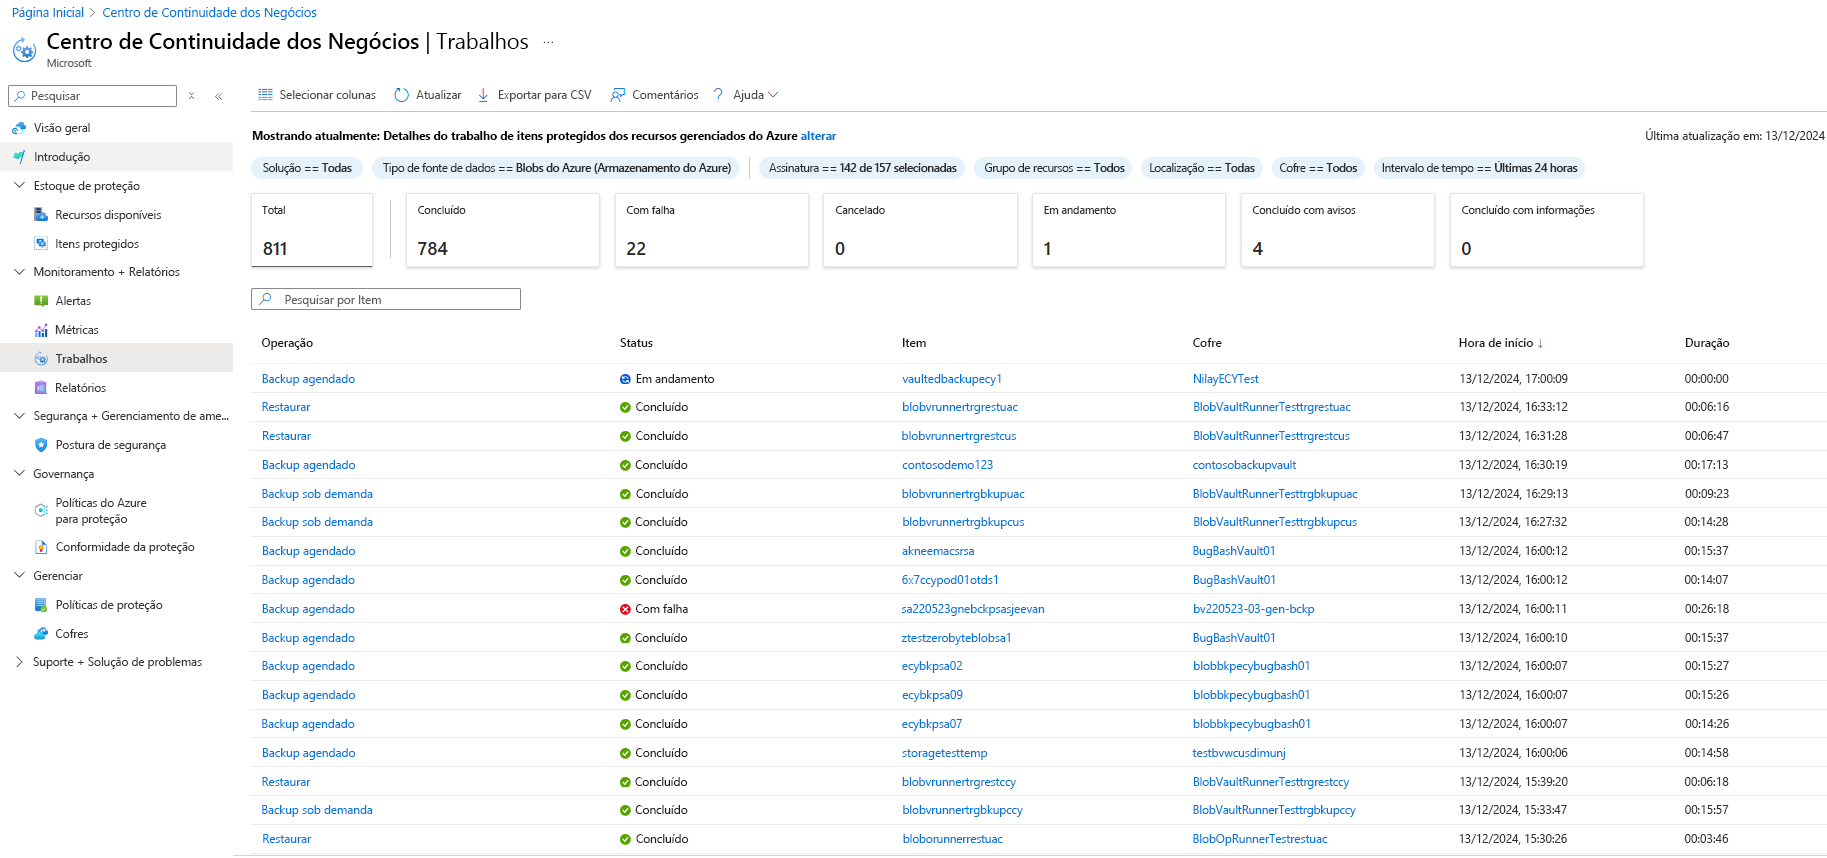Sort by Duração column header
This screenshot has height=858, width=1827.
coord(1706,343)
